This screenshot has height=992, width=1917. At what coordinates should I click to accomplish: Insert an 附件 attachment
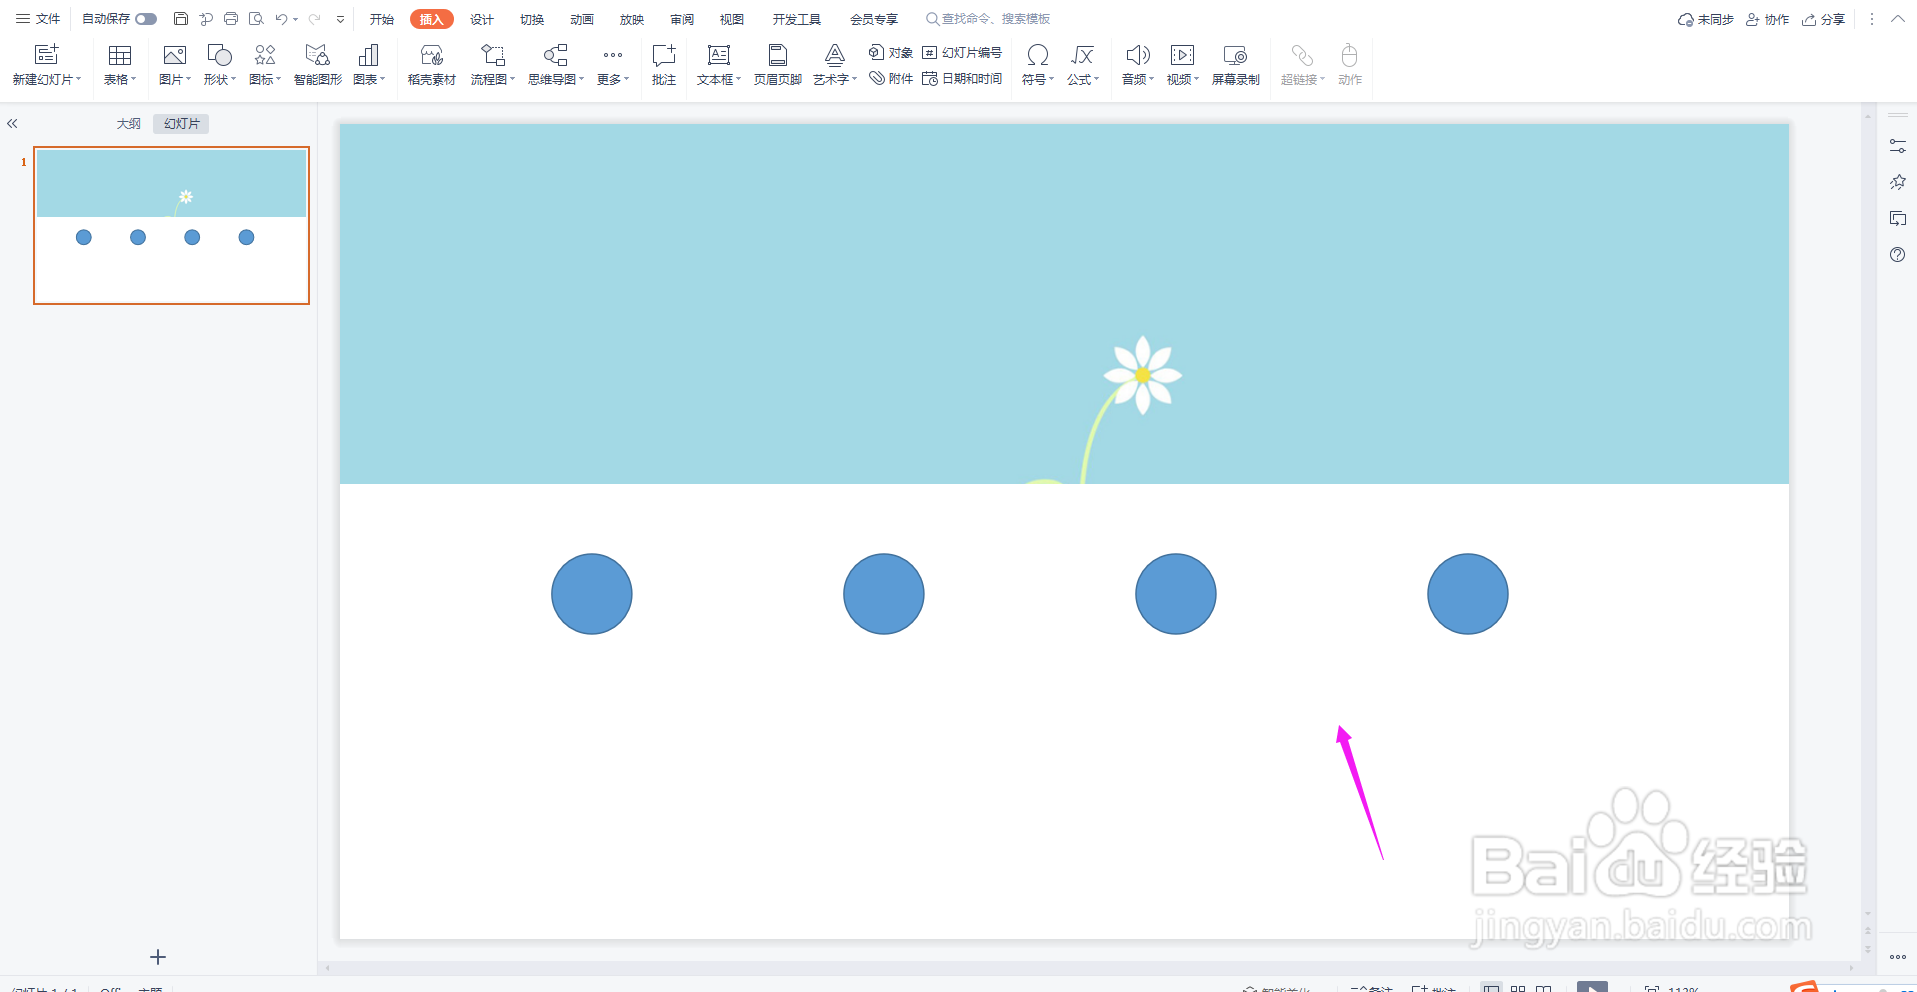pos(891,79)
